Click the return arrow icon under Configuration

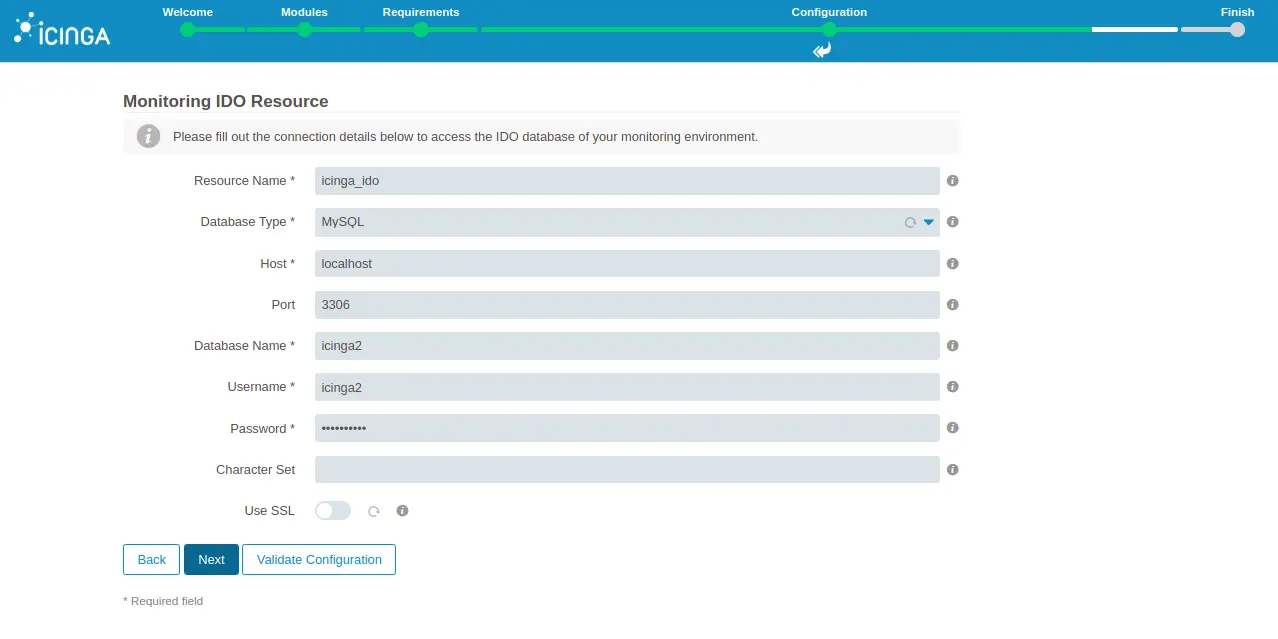point(822,50)
